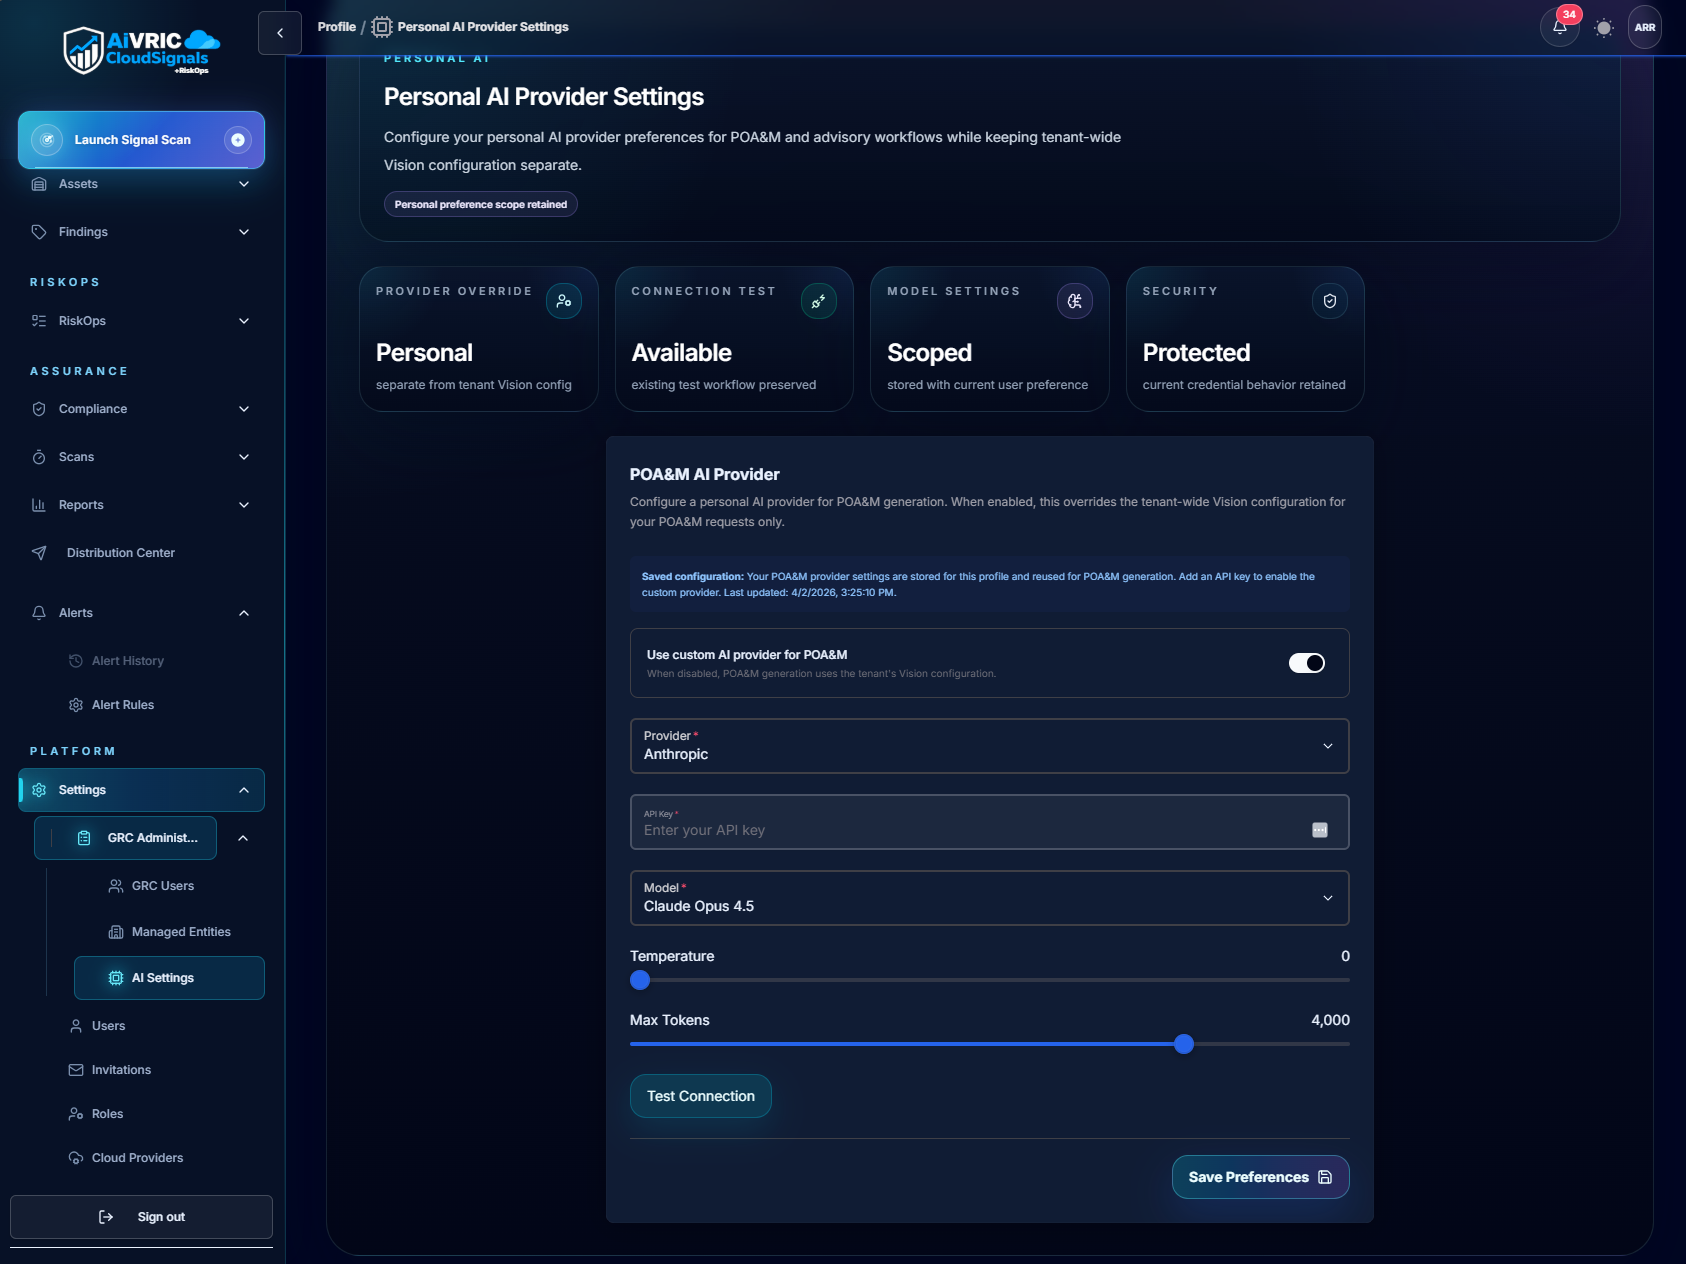The width and height of the screenshot is (1686, 1264).
Task: Click the Temperature slider handle
Action: click(x=640, y=980)
